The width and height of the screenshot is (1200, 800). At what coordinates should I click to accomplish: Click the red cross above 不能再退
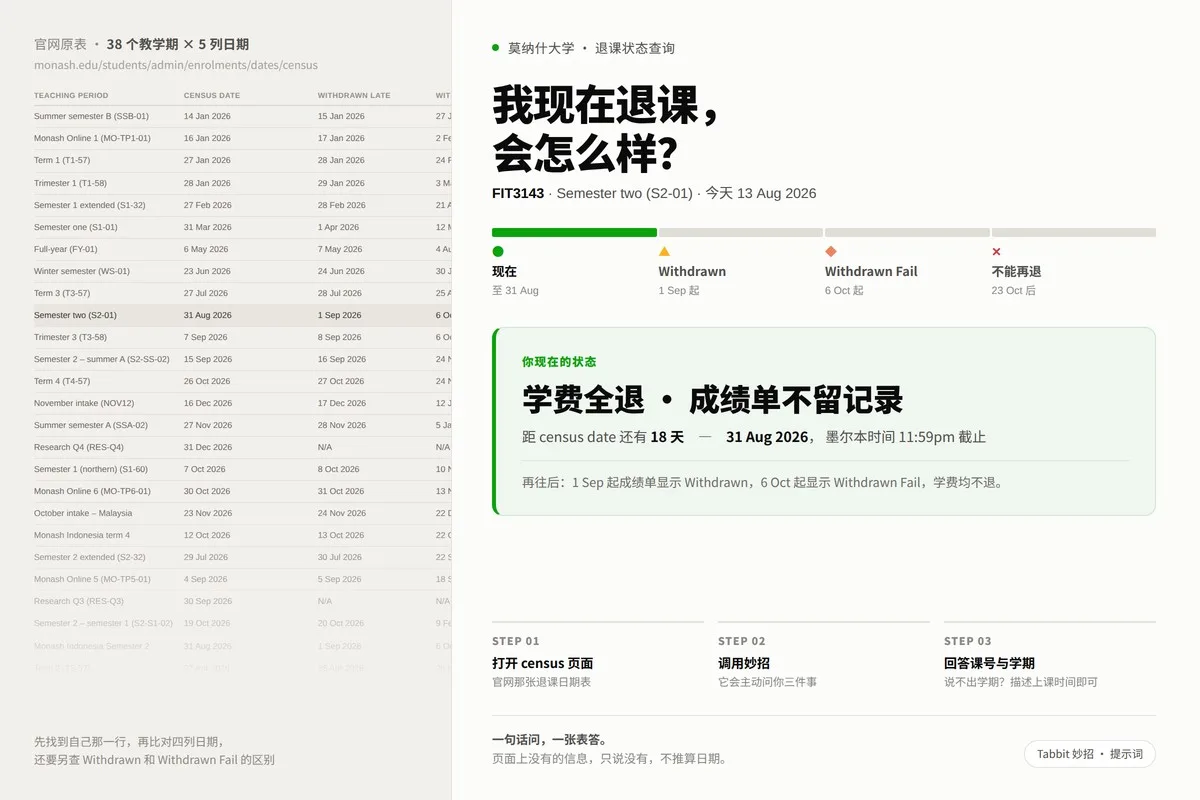coord(996,252)
